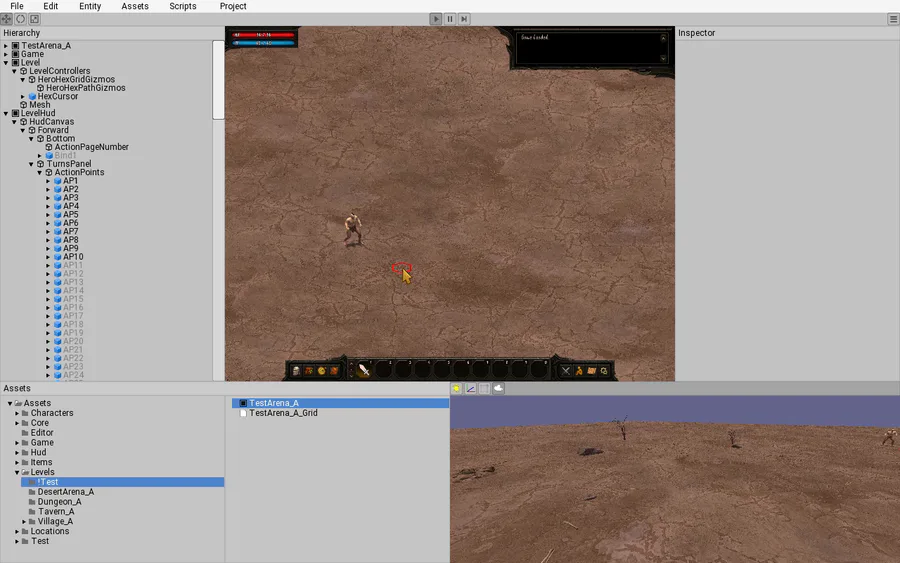Click the gold coin icon in game HUD
Image resolution: width=900 pixels, height=563 pixels.
(x=321, y=371)
